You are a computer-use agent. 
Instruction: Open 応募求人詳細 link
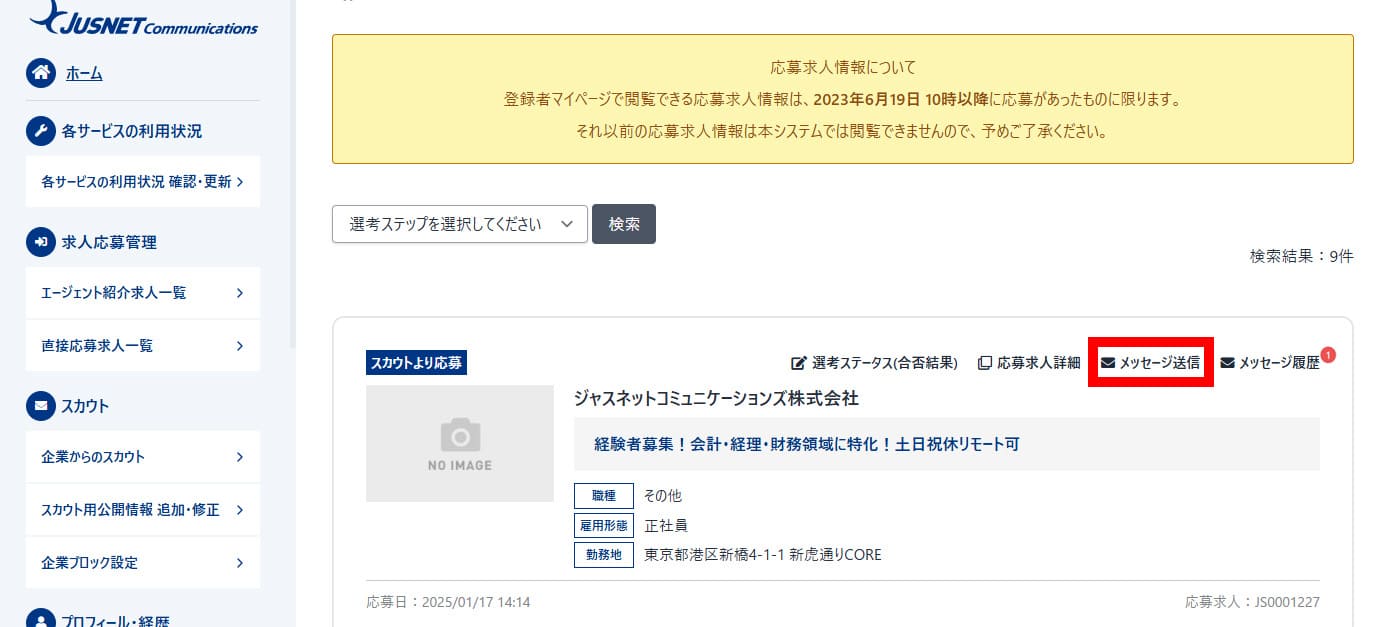coord(1039,363)
